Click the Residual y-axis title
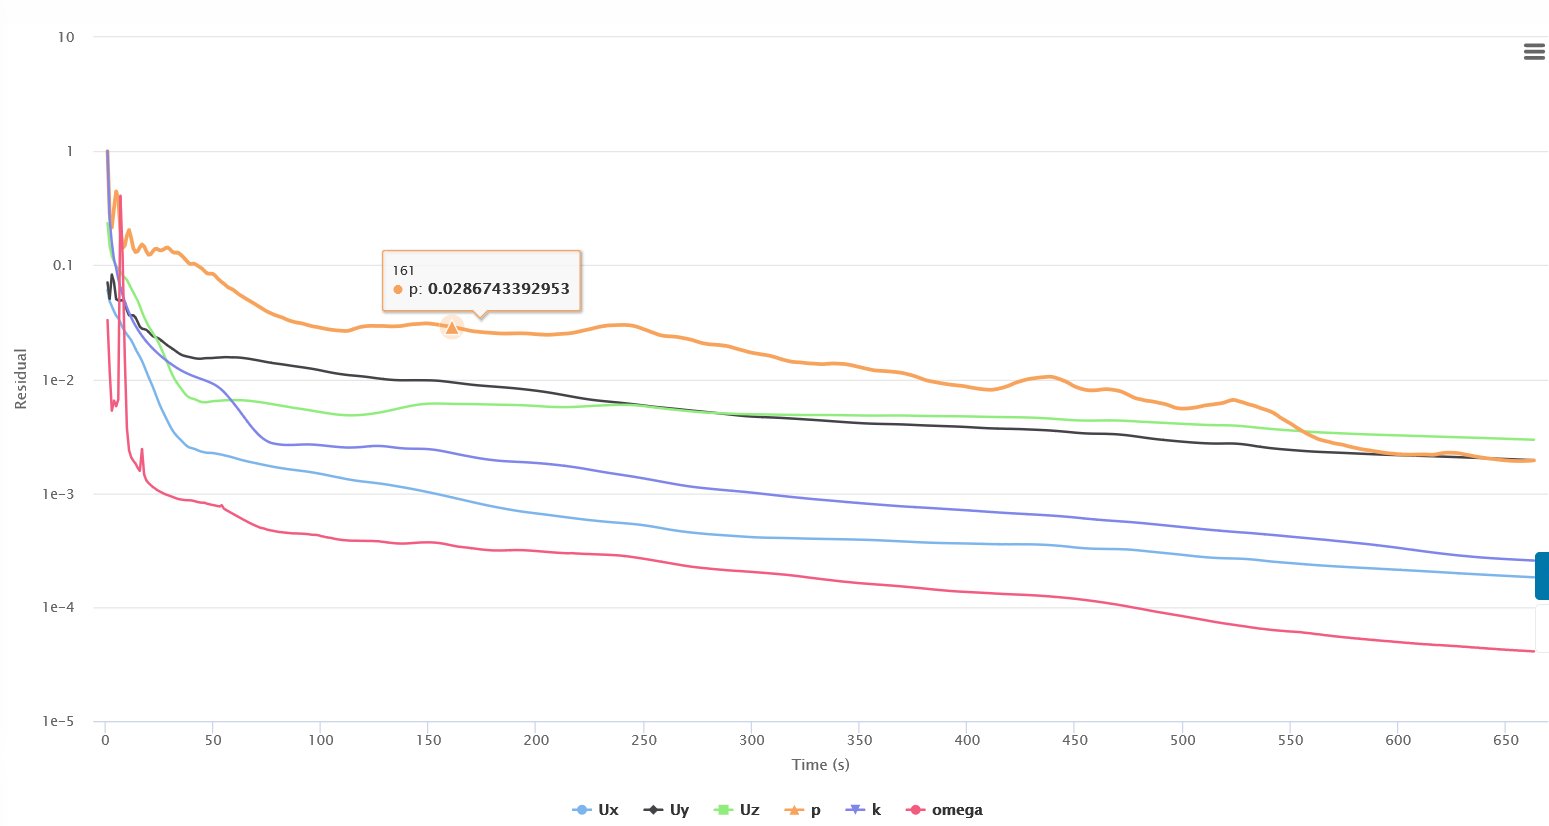This screenshot has width=1549, height=826. tap(21, 379)
